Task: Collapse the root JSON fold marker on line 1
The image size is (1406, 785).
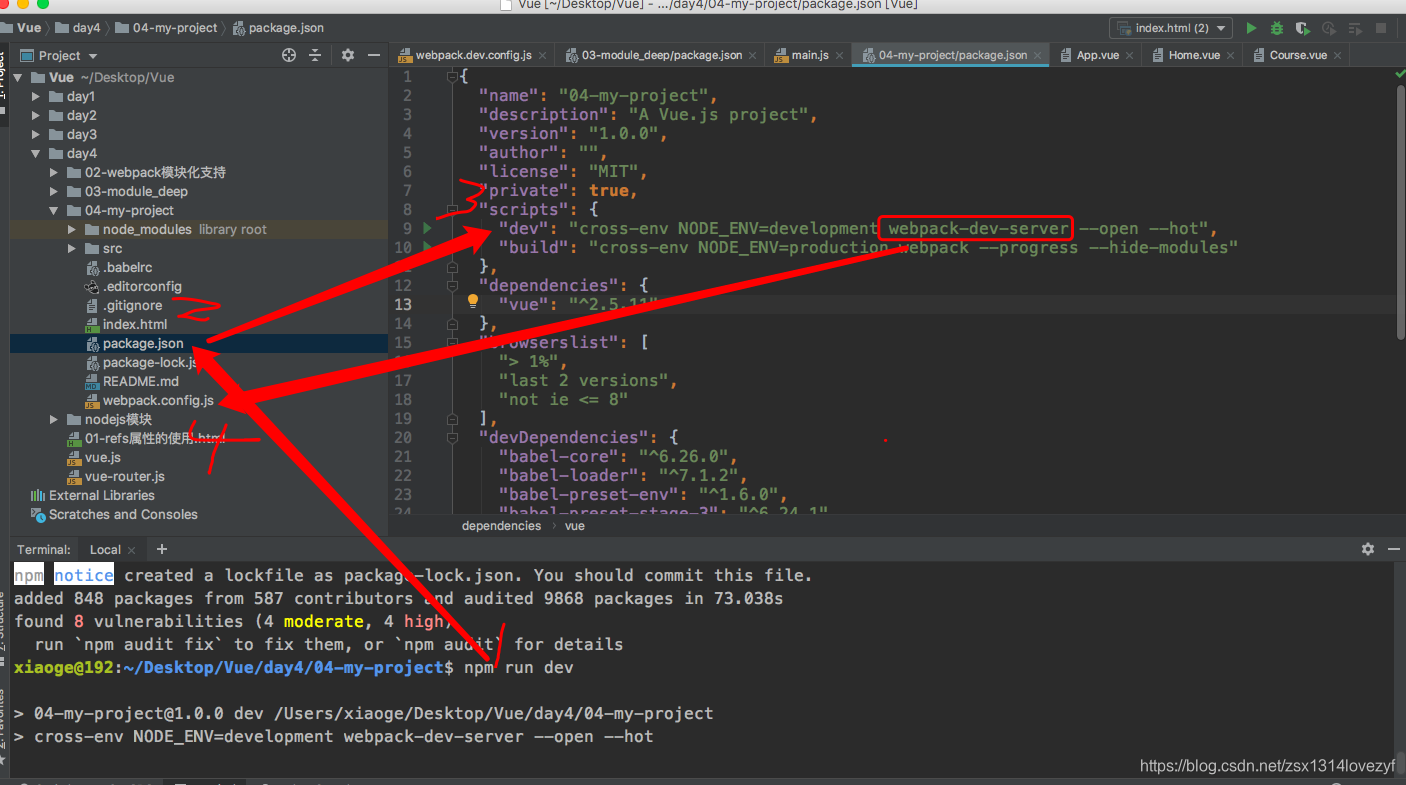Action: click(452, 76)
